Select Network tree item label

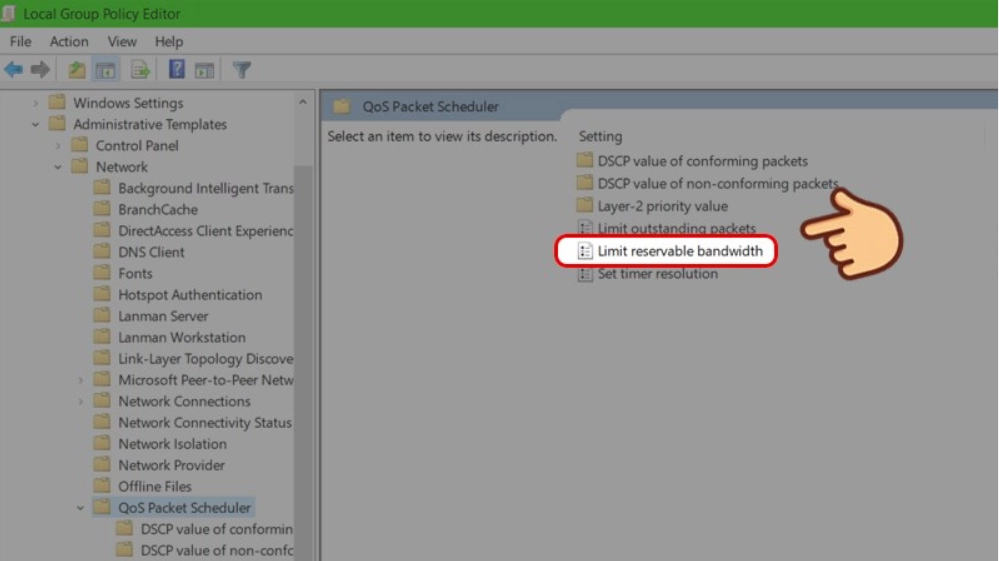[122, 167]
